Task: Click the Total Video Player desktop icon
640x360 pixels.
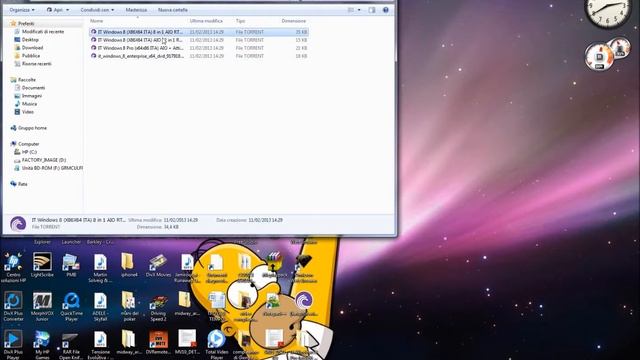Action: (217, 345)
